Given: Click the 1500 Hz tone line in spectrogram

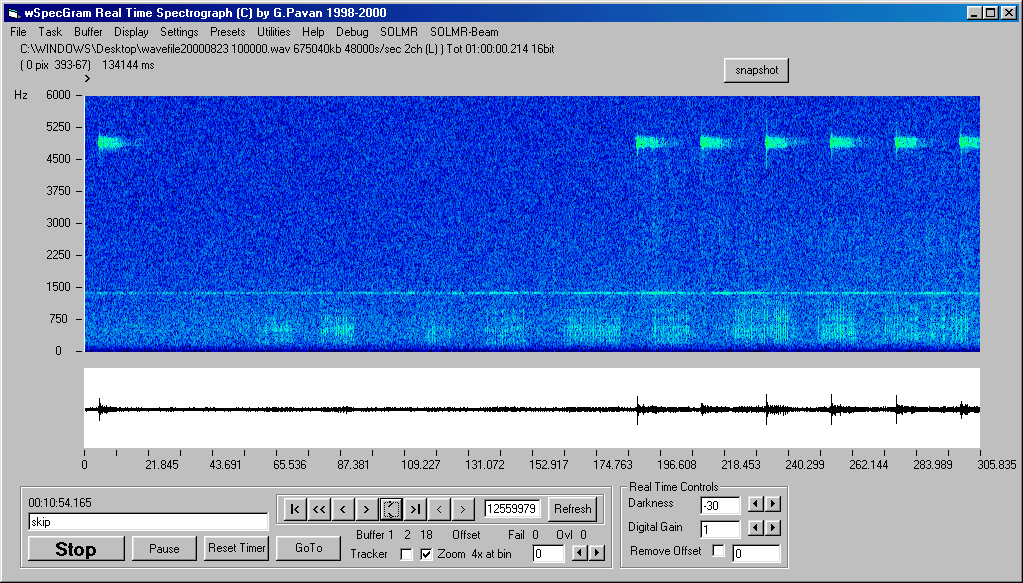Looking at the screenshot, I should [x=532, y=293].
